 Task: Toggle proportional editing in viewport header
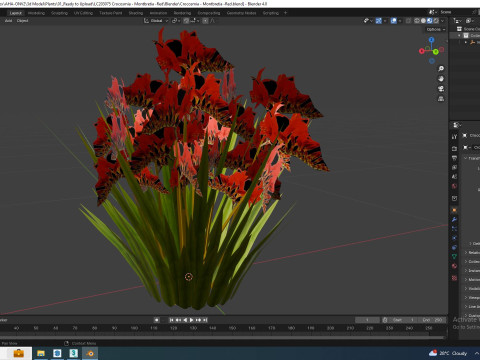pyautogui.click(x=206, y=21)
